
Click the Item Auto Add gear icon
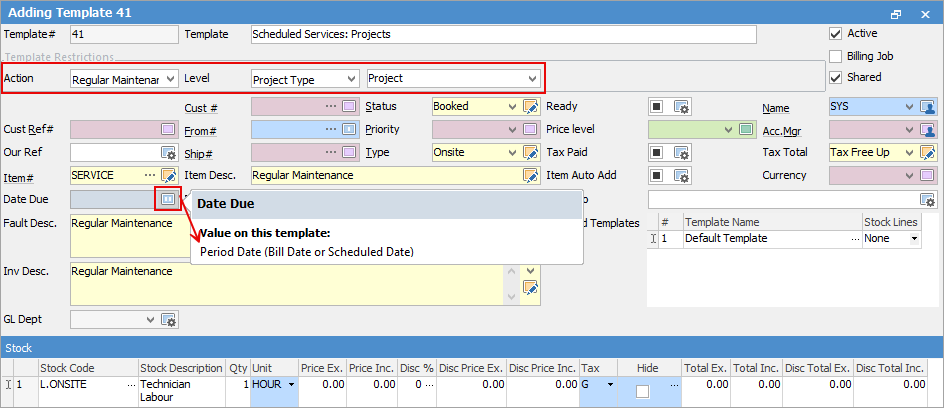682,176
